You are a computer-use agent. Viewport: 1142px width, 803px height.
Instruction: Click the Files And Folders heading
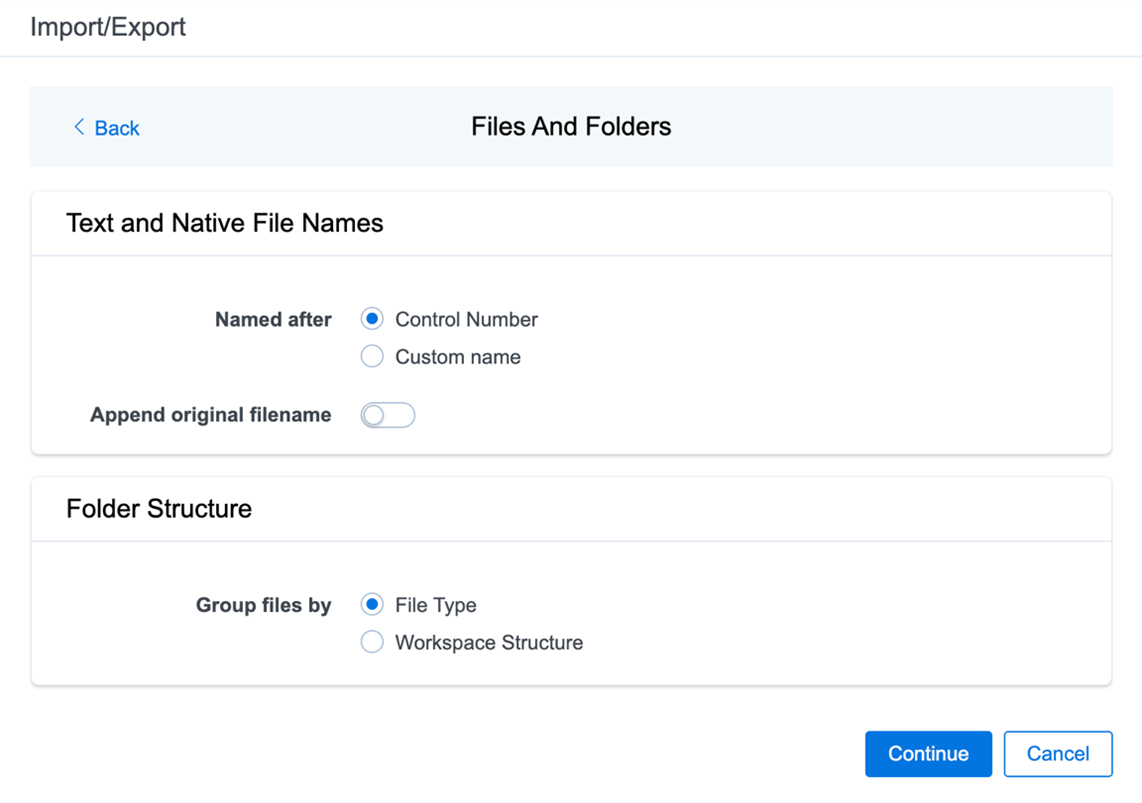[571, 127]
